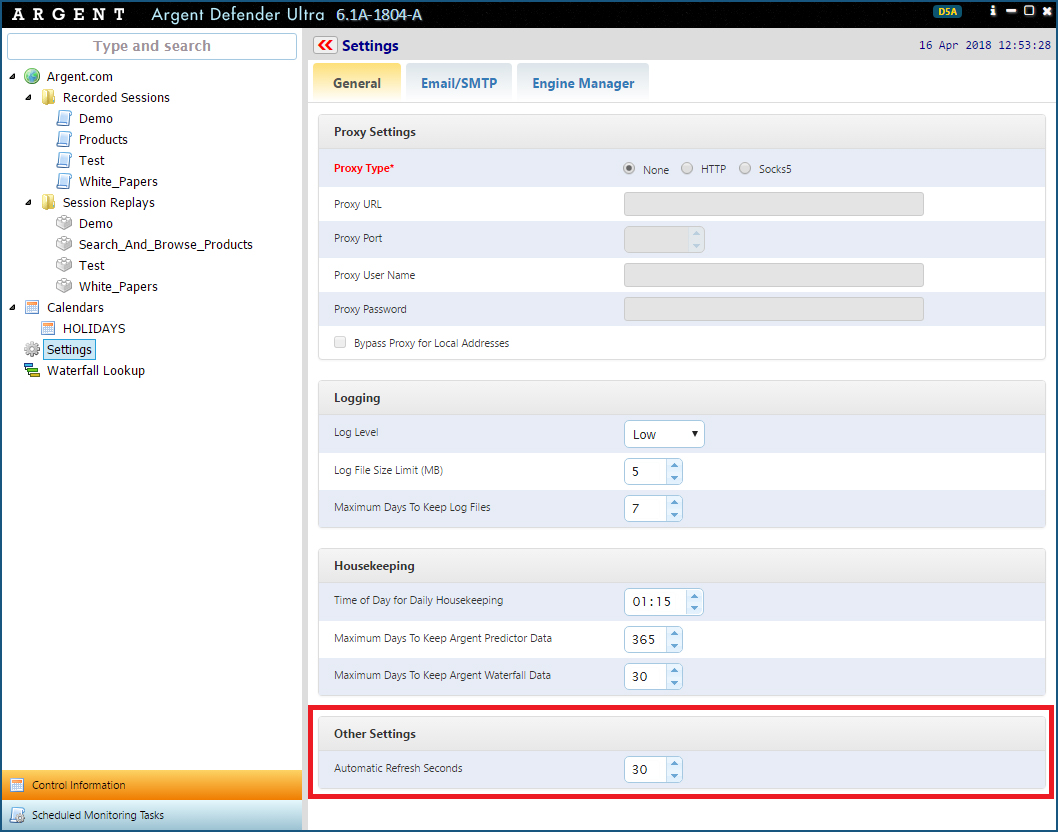Click the DSA badge in title bar

point(946,12)
